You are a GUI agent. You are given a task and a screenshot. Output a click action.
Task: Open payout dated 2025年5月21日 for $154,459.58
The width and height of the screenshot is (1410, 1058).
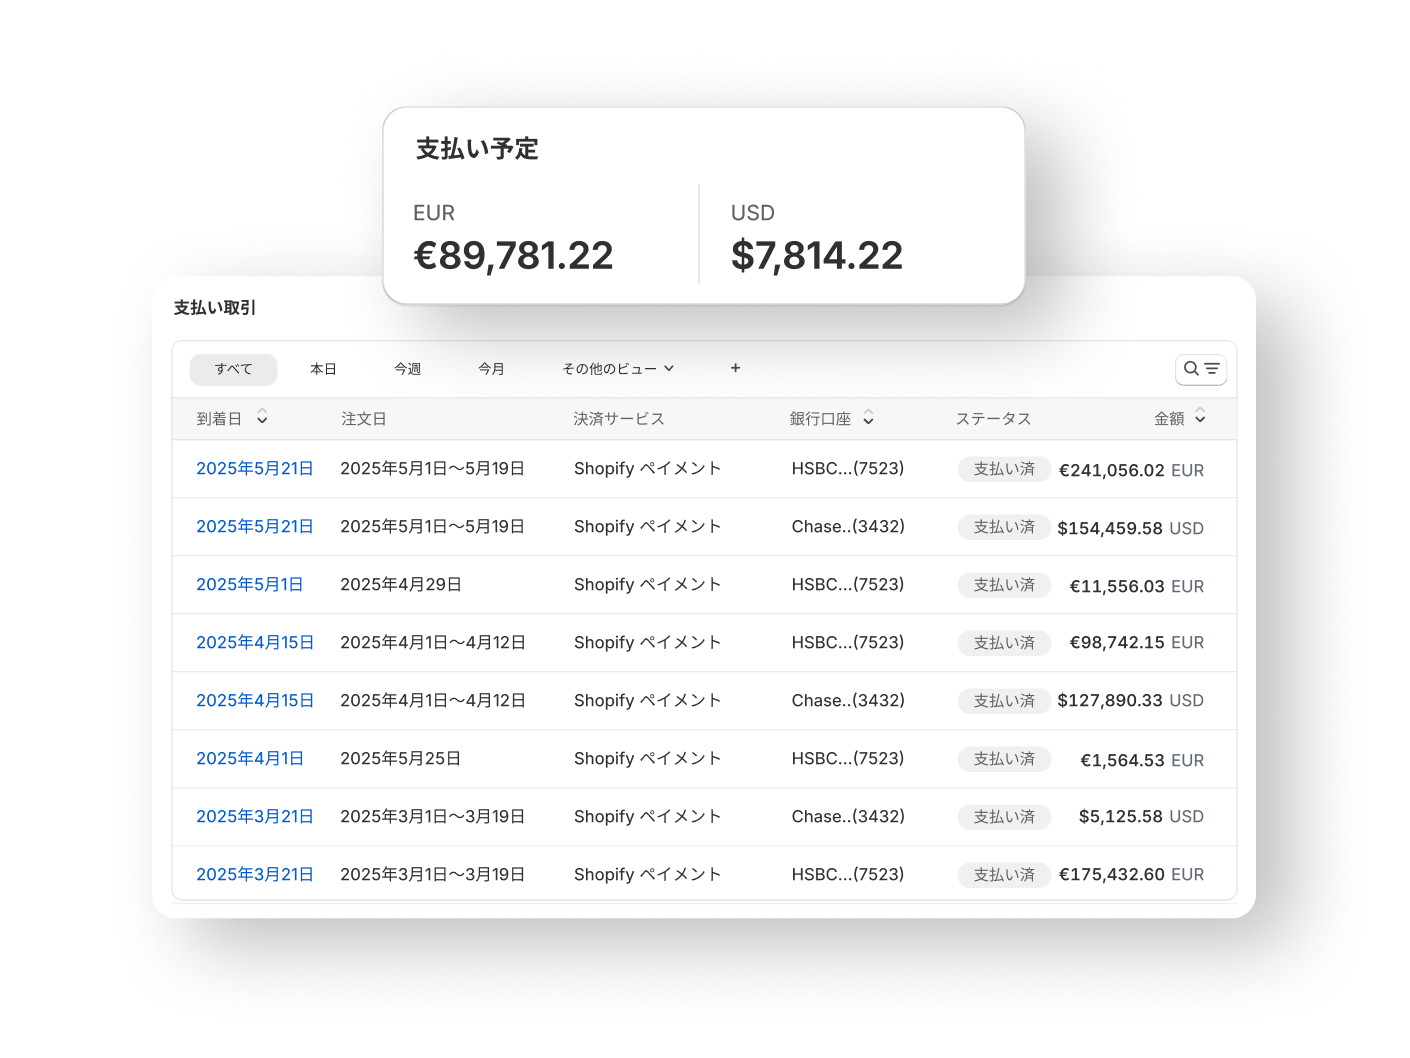point(255,527)
